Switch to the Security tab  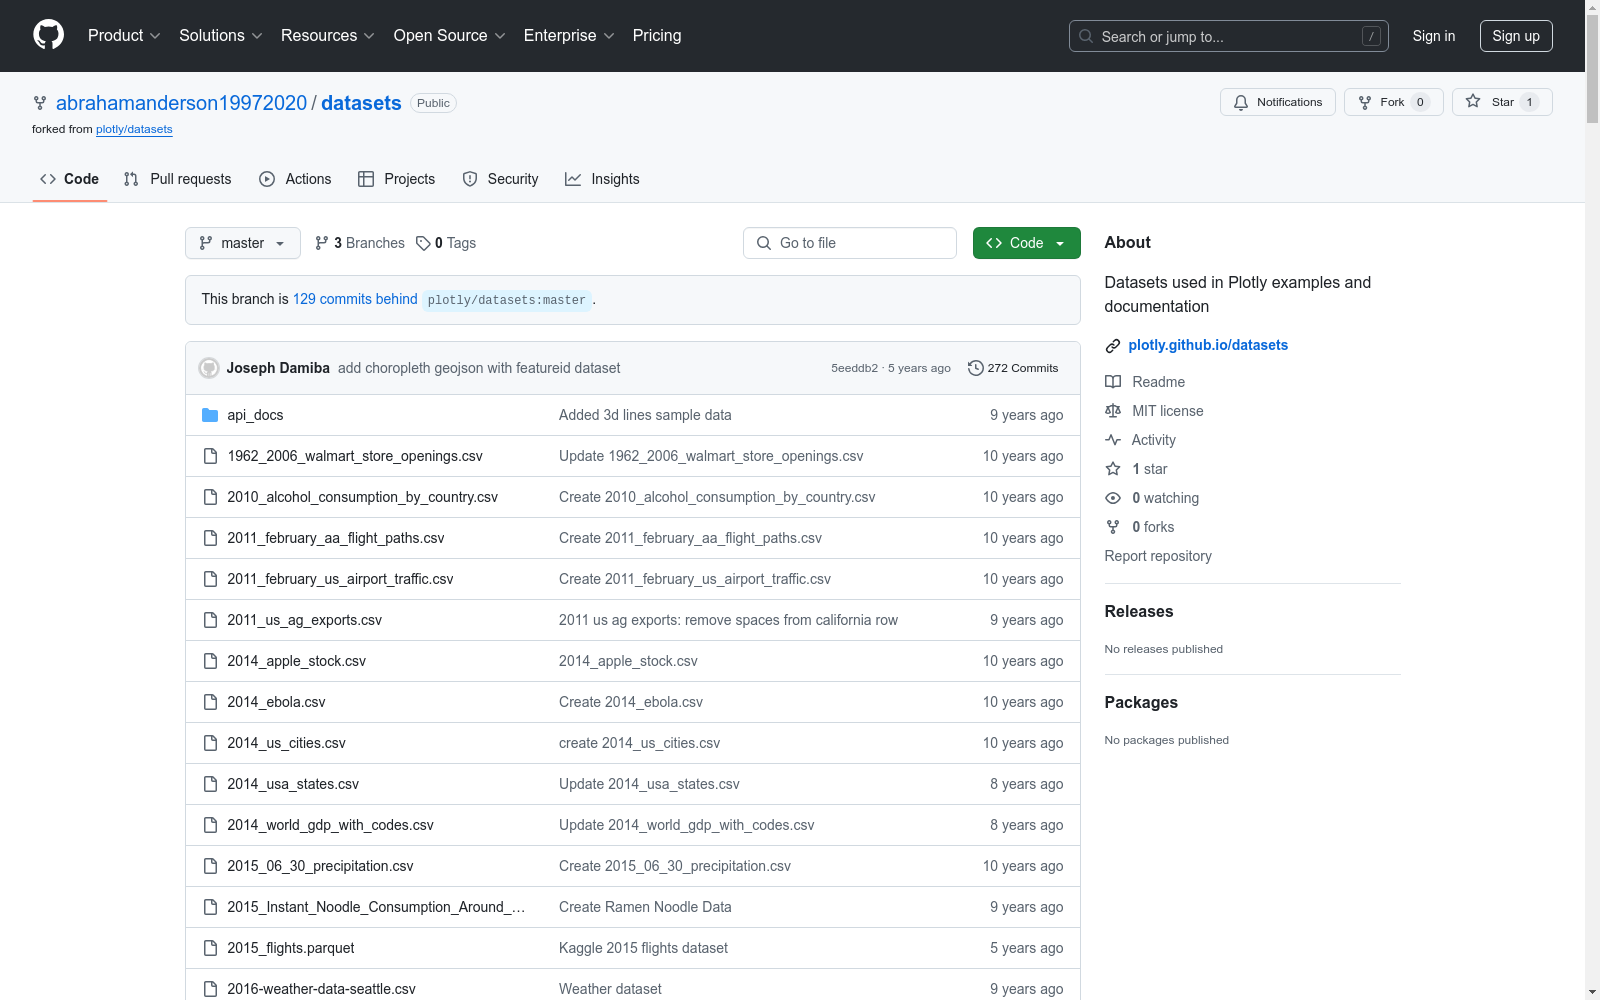click(x=500, y=179)
